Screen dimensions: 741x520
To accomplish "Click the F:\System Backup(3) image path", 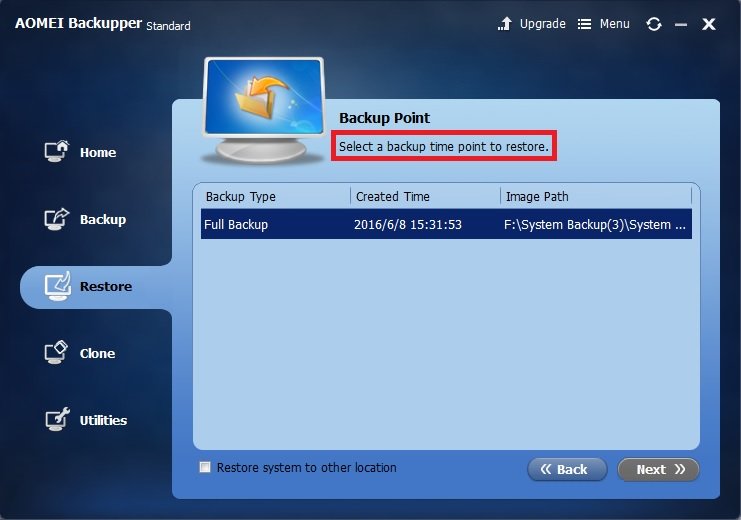I will click(595, 224).
